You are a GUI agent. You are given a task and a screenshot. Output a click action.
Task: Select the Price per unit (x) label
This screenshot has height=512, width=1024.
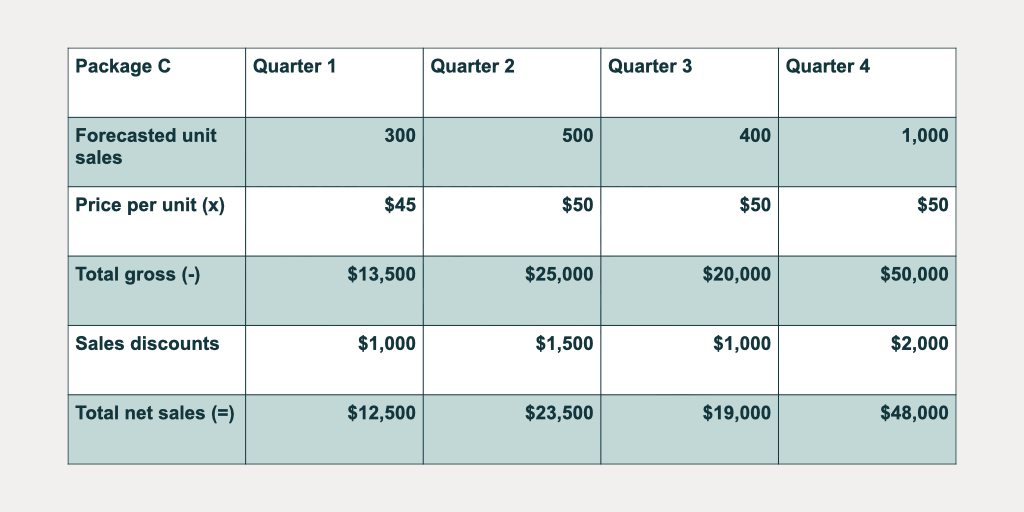point(150,205)
